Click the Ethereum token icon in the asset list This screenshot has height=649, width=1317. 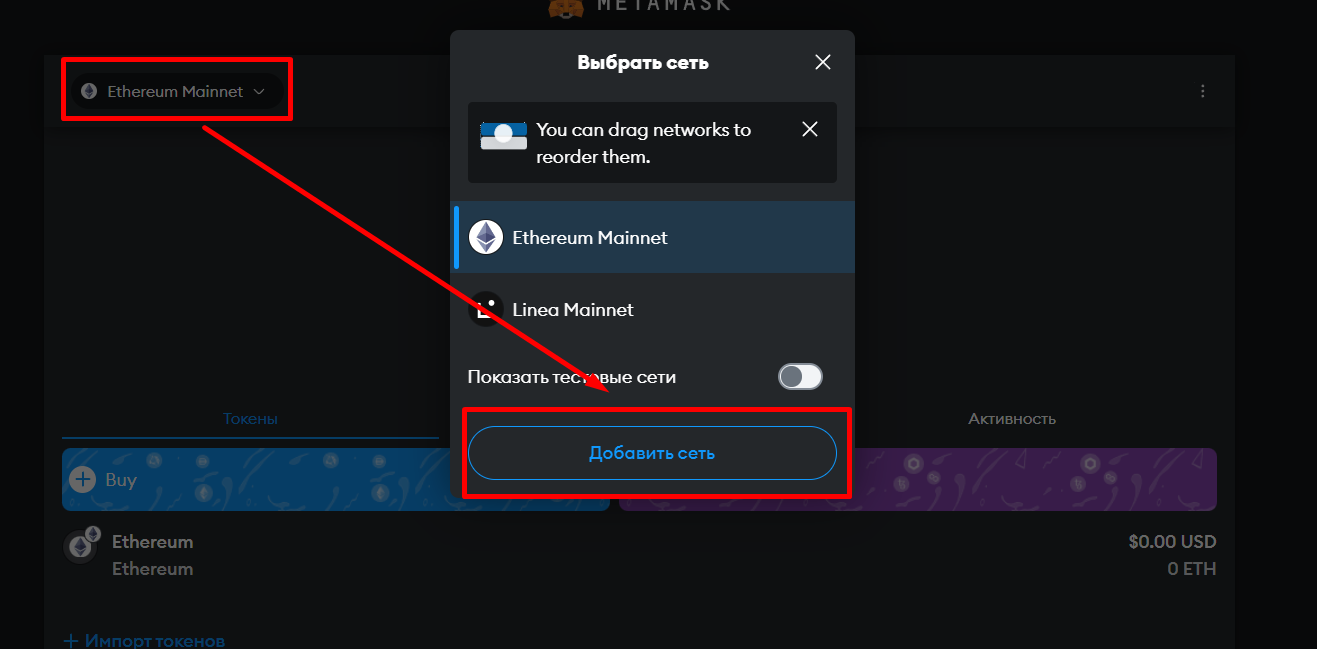coord(80,546)
